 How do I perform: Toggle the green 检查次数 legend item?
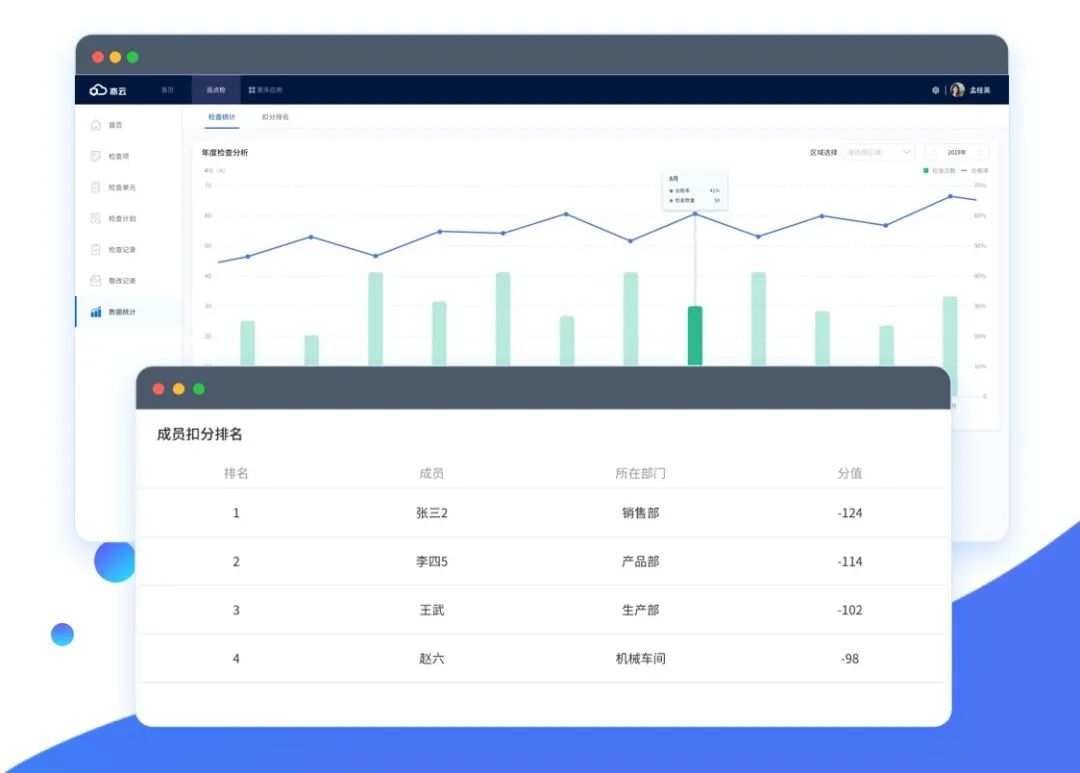pos(938,171)
